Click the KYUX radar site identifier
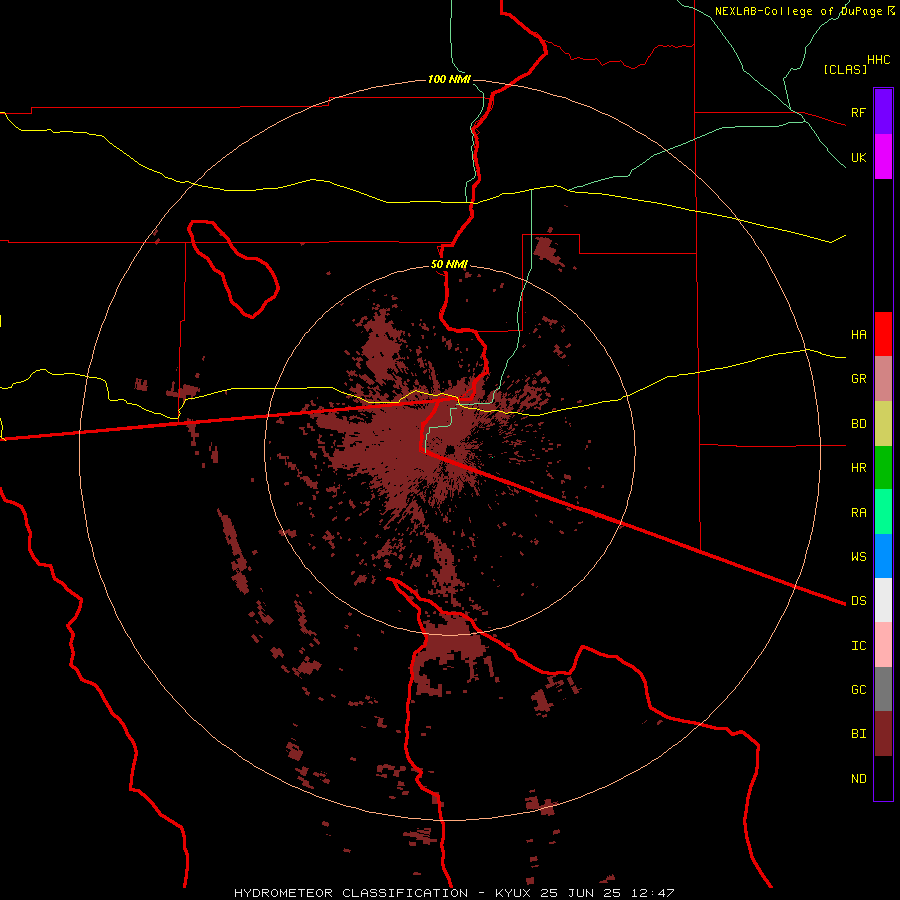 click(514, 893)
